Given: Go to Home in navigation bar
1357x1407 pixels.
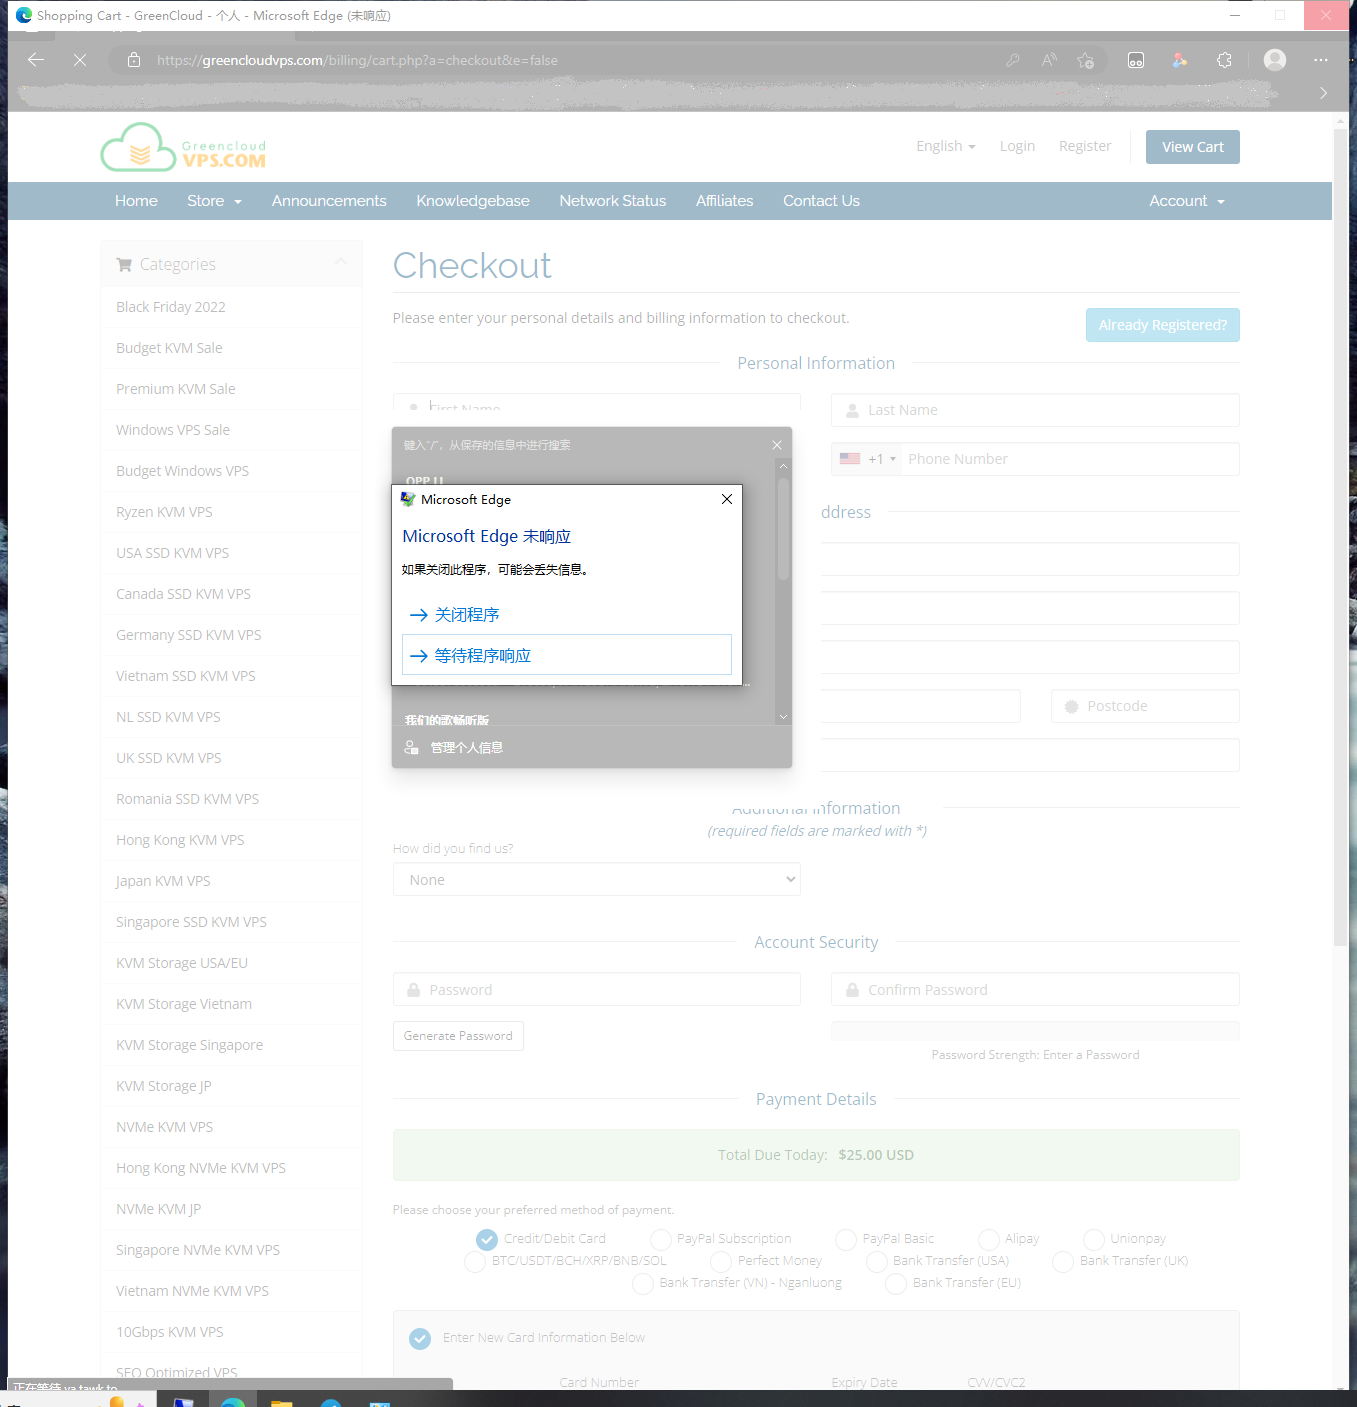Looking at the screenshot, I should (136, 201).
